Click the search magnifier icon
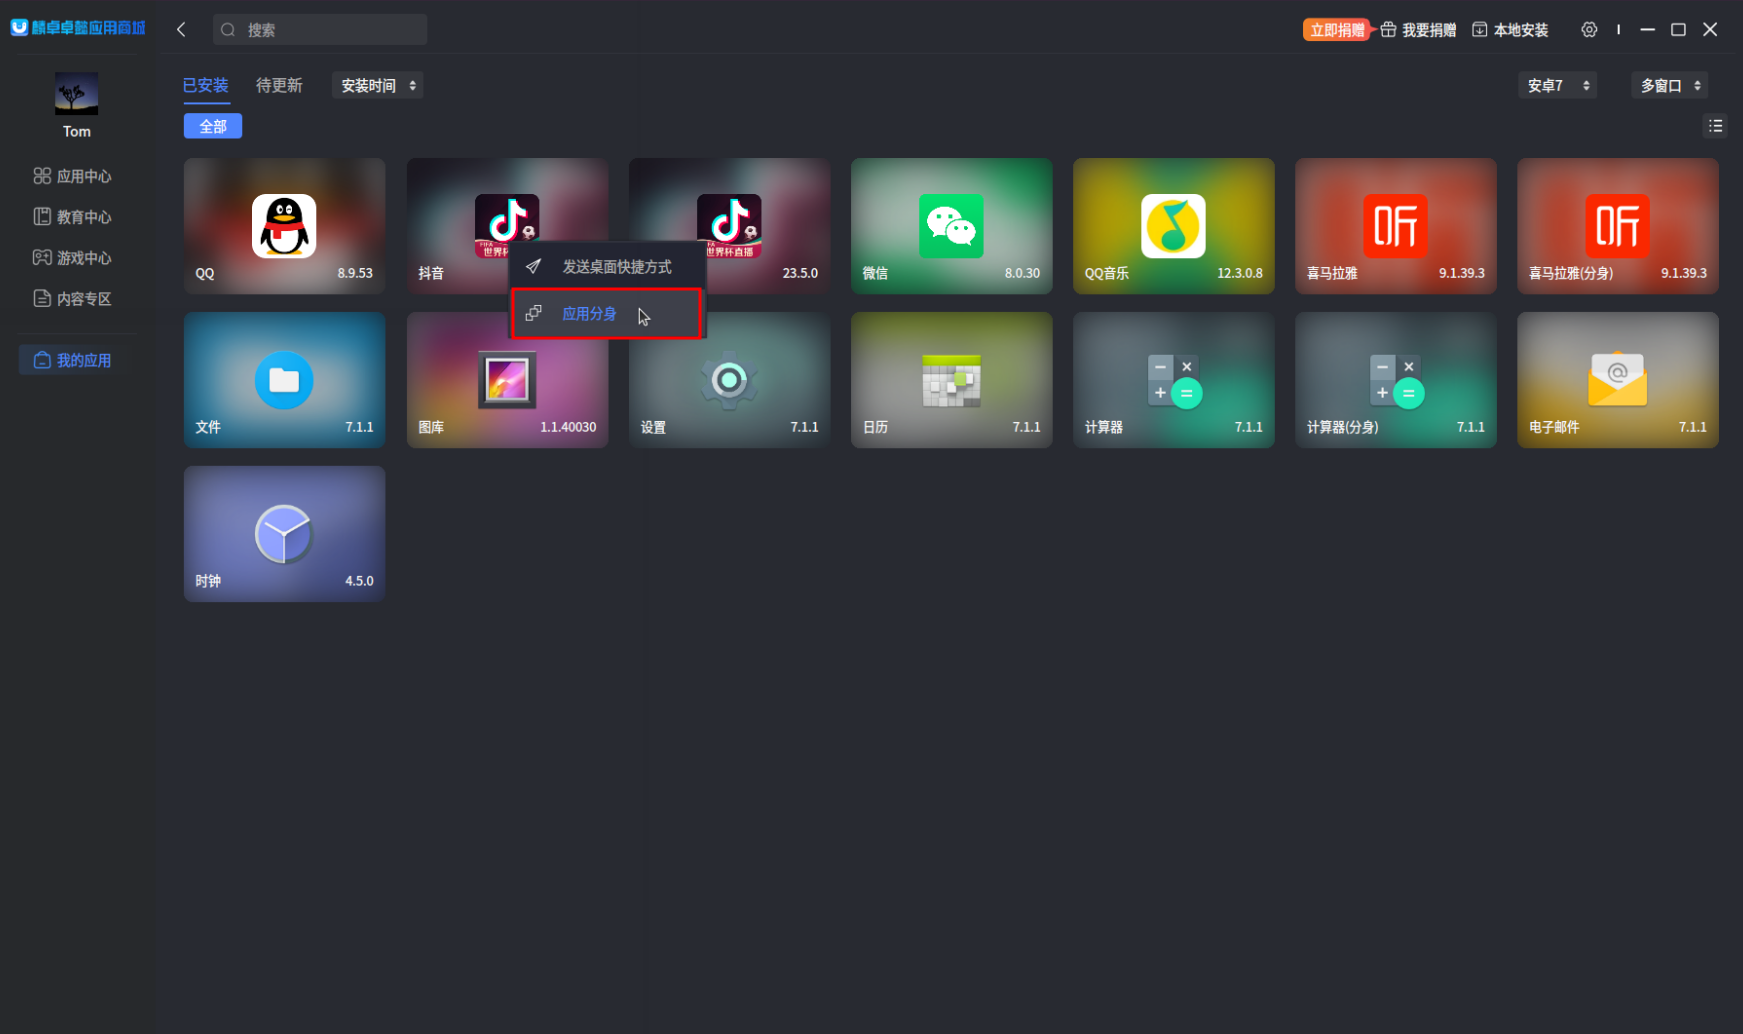The image size is (1743, 1034). click(x=228, y=30)
